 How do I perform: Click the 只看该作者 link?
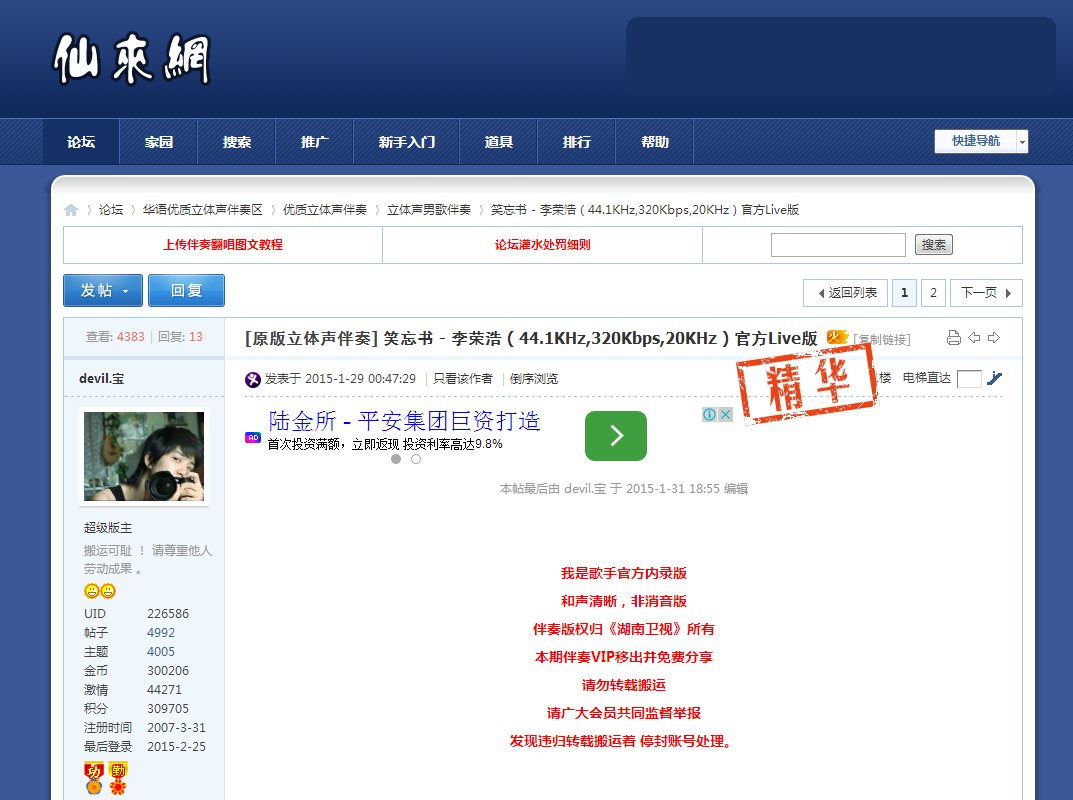click(462, 379)
